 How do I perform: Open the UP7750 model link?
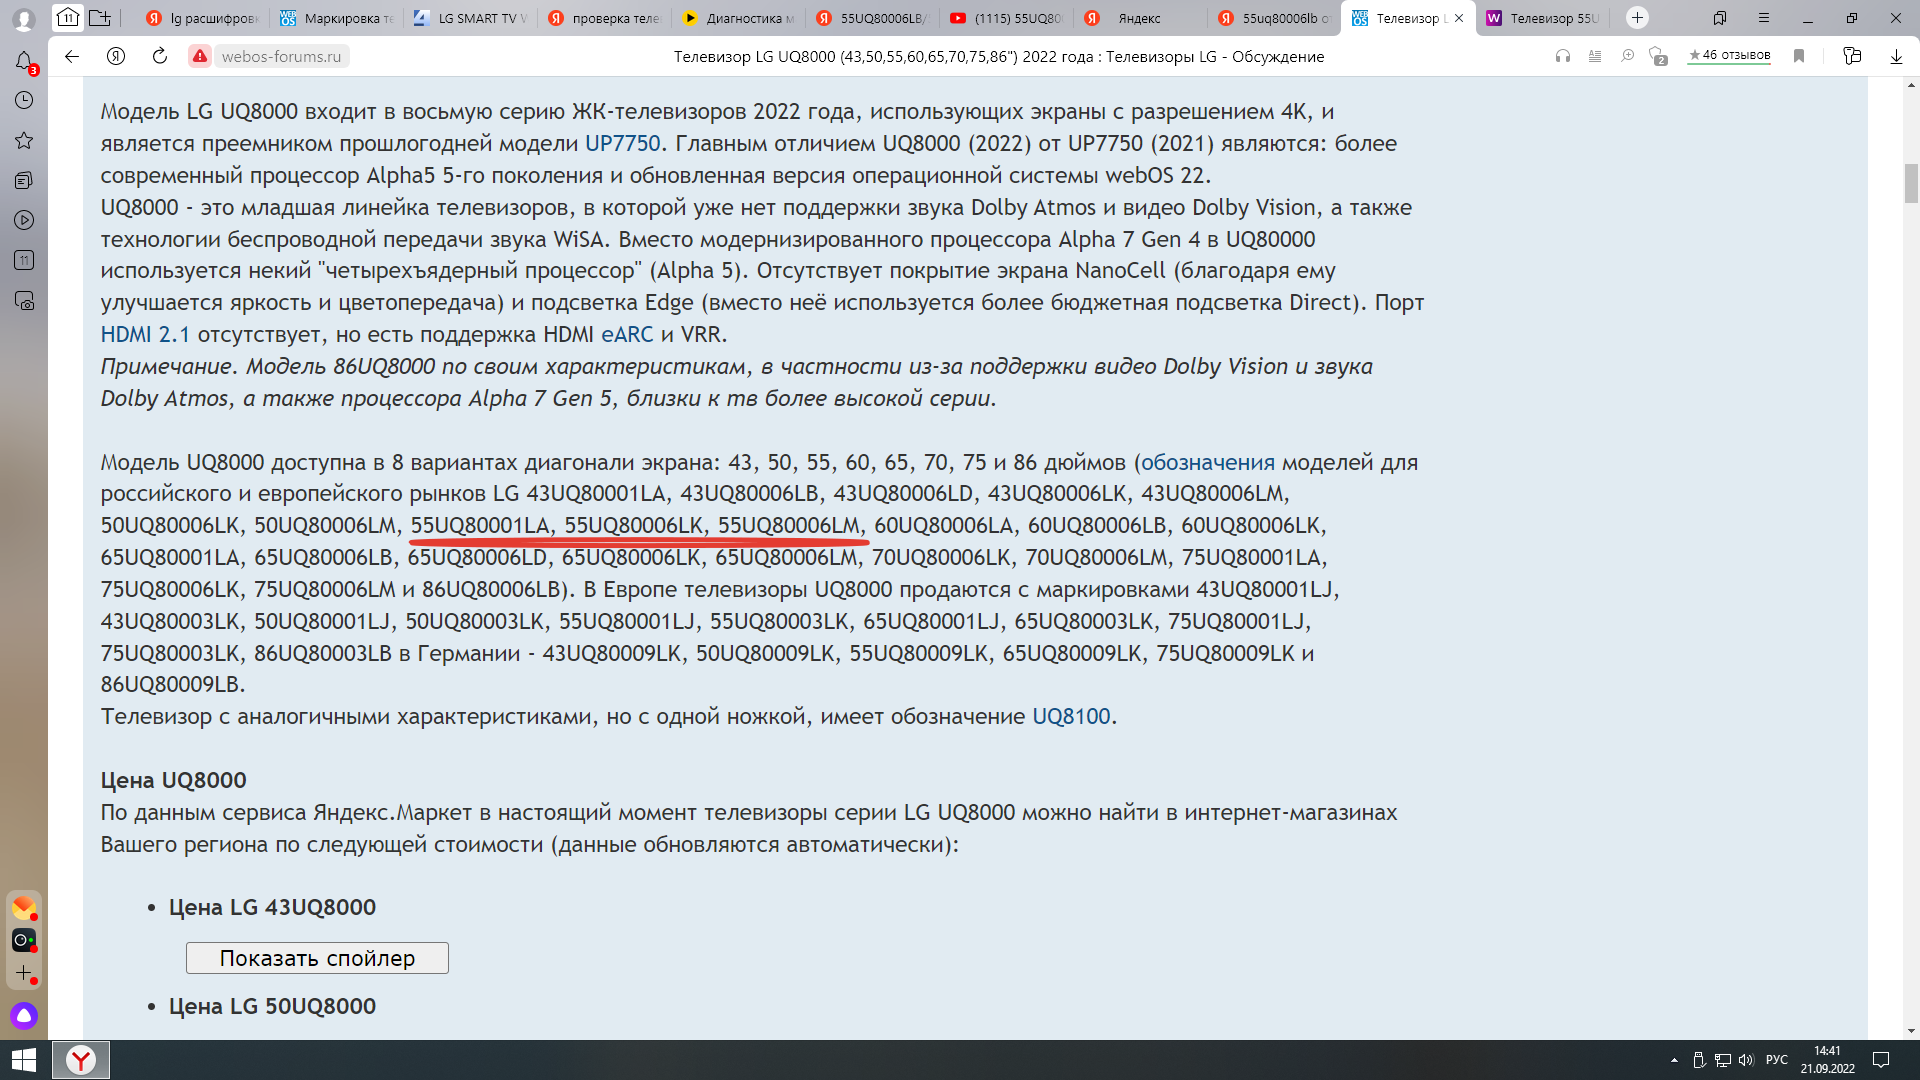click(x=622, y=143)
